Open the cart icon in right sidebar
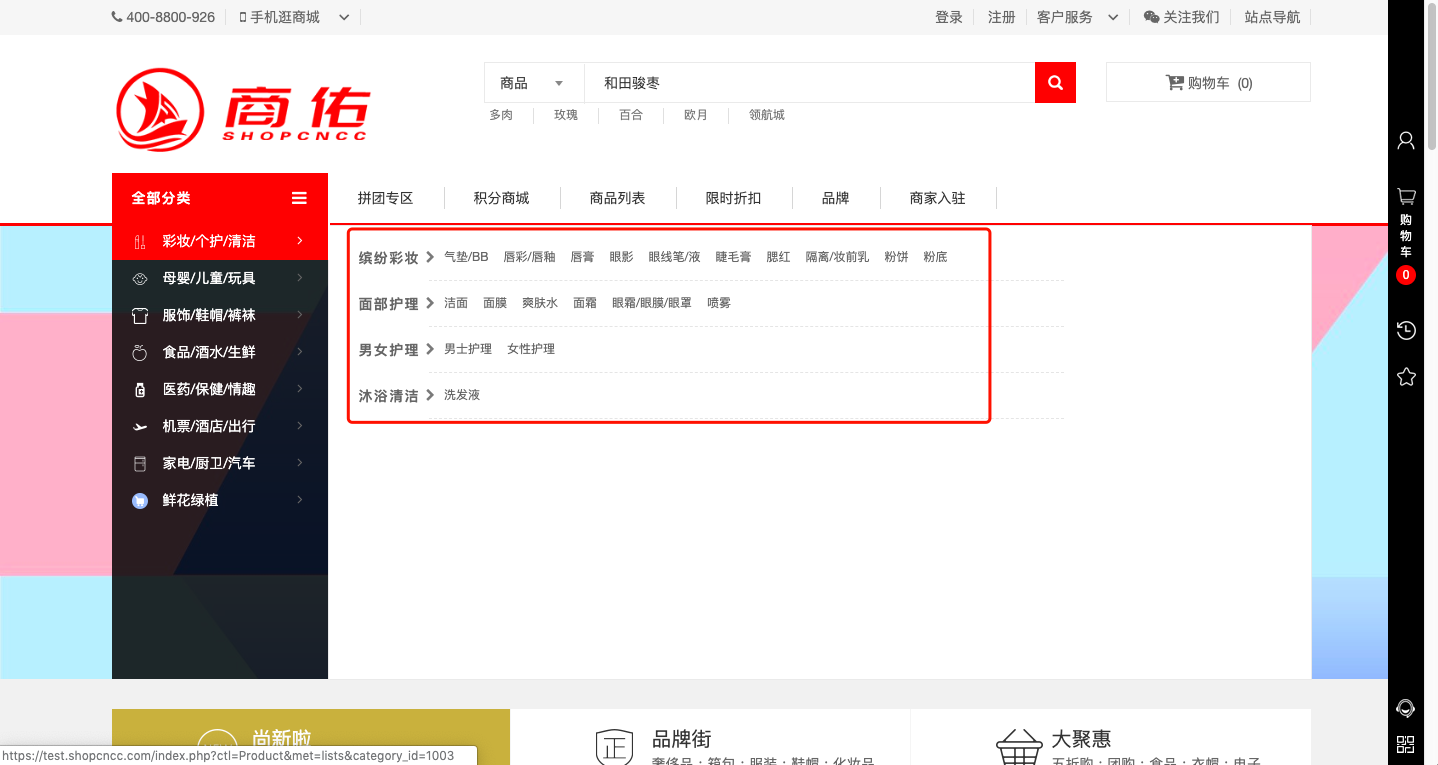Image resolution: width=1438 pixels, height=765 pixels. 1406,196
